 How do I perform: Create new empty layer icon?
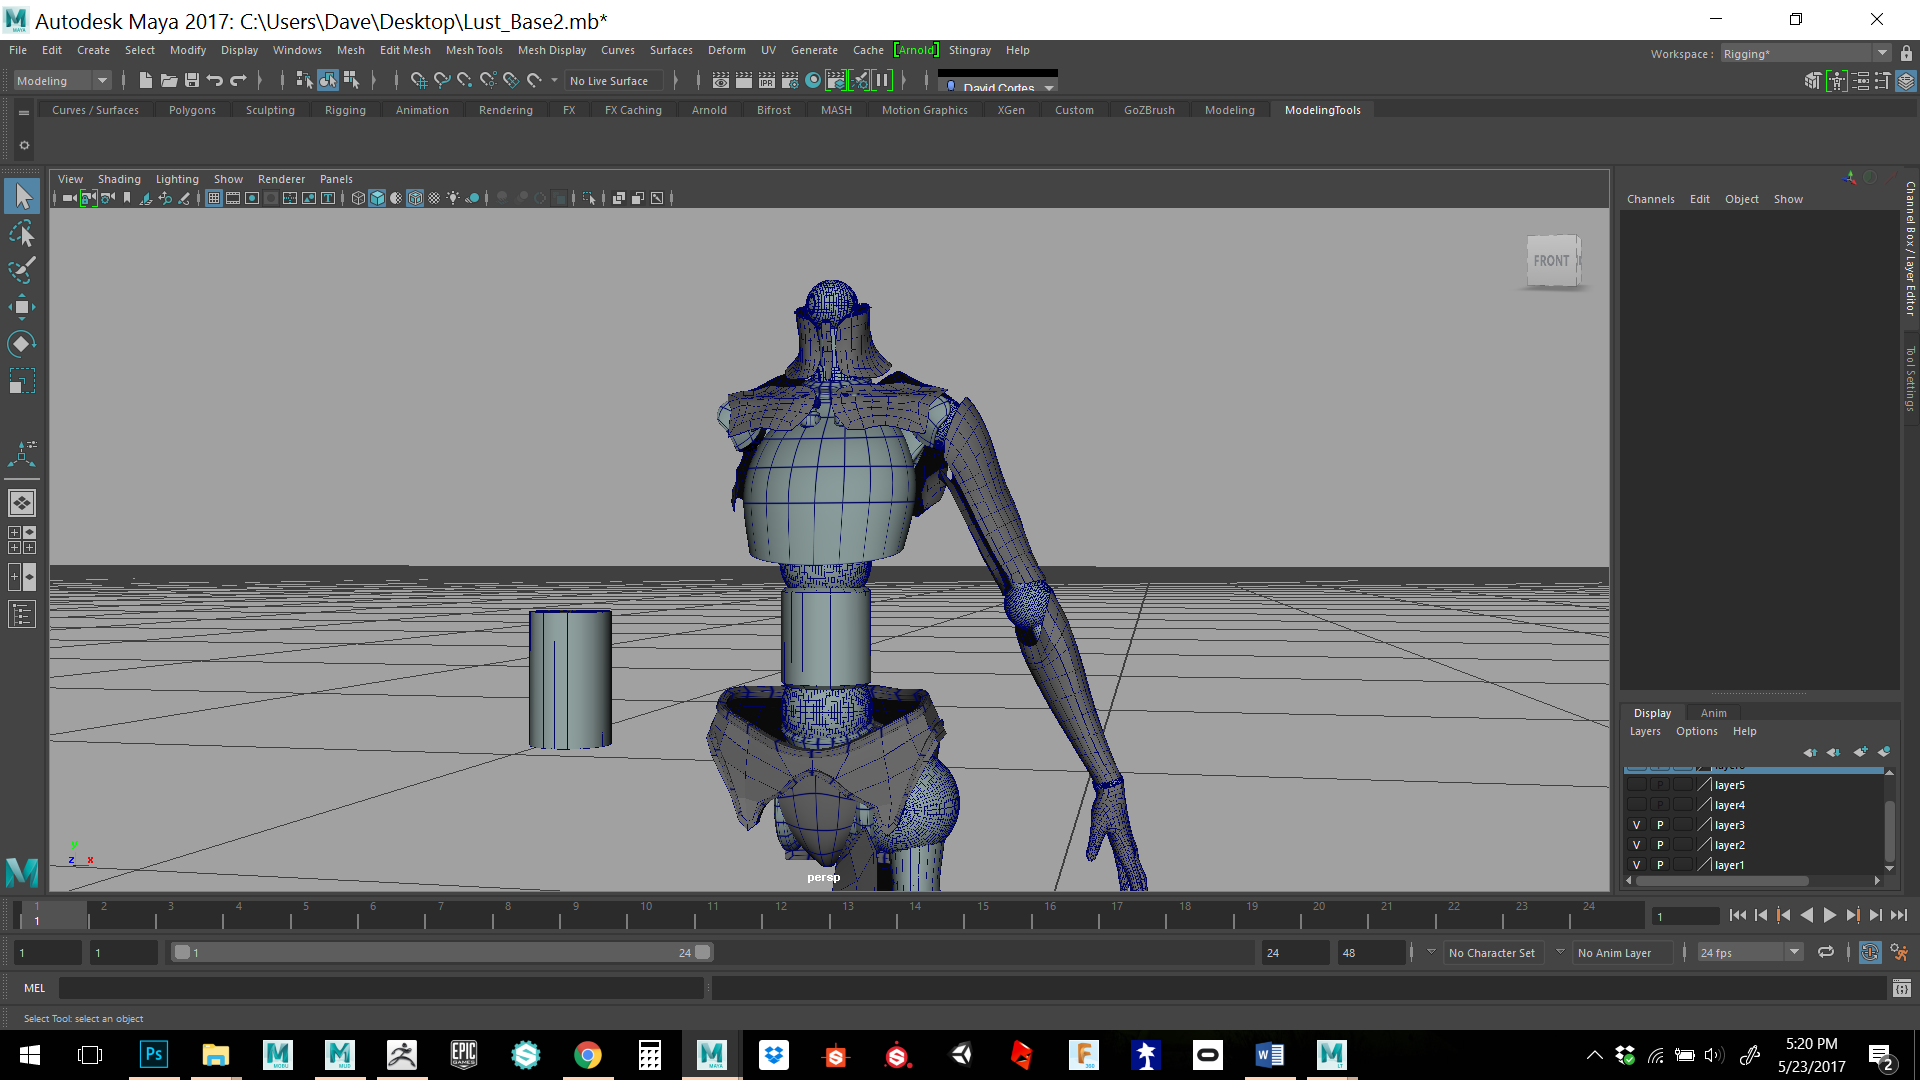pyautogui.click(x=1860, y=752)
